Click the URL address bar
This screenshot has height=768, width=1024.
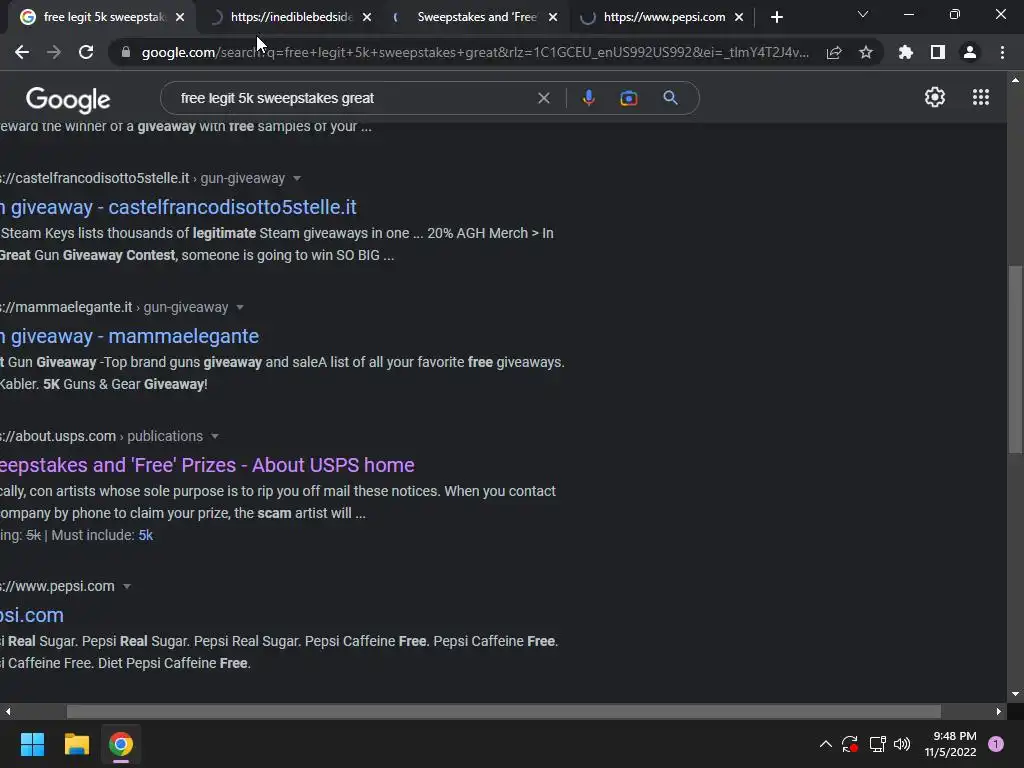tap(475, 52)
